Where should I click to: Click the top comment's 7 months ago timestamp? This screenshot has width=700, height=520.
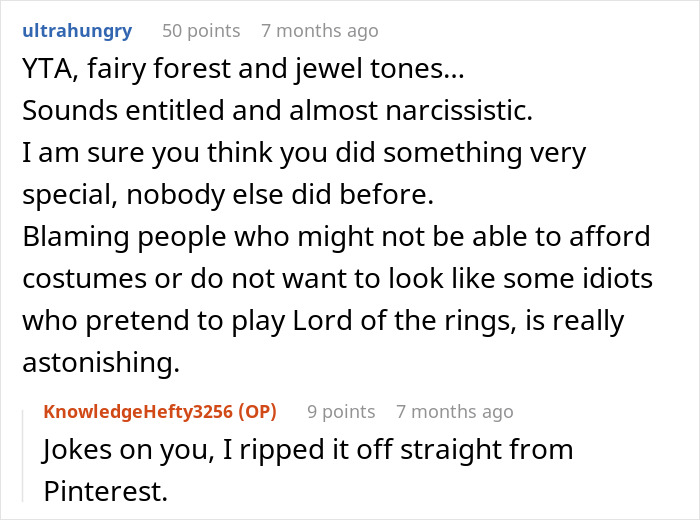(319, 31)
